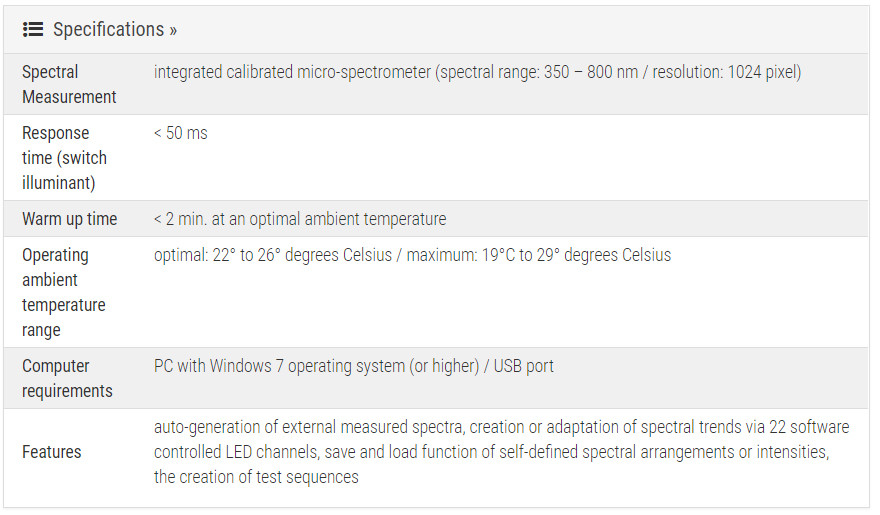The width and height of the screenshot is (880, 515).
Task: Select the Warm up time label
Action: point(69,219)
